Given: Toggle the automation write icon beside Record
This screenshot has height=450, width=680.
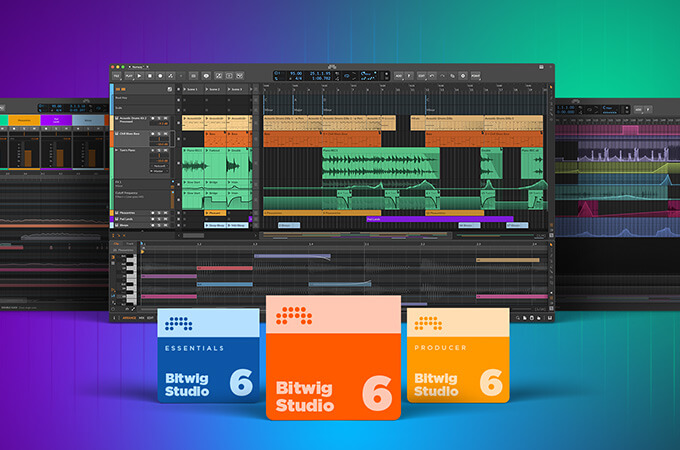Looking at the screenshot, I should (x=171, y=76).
